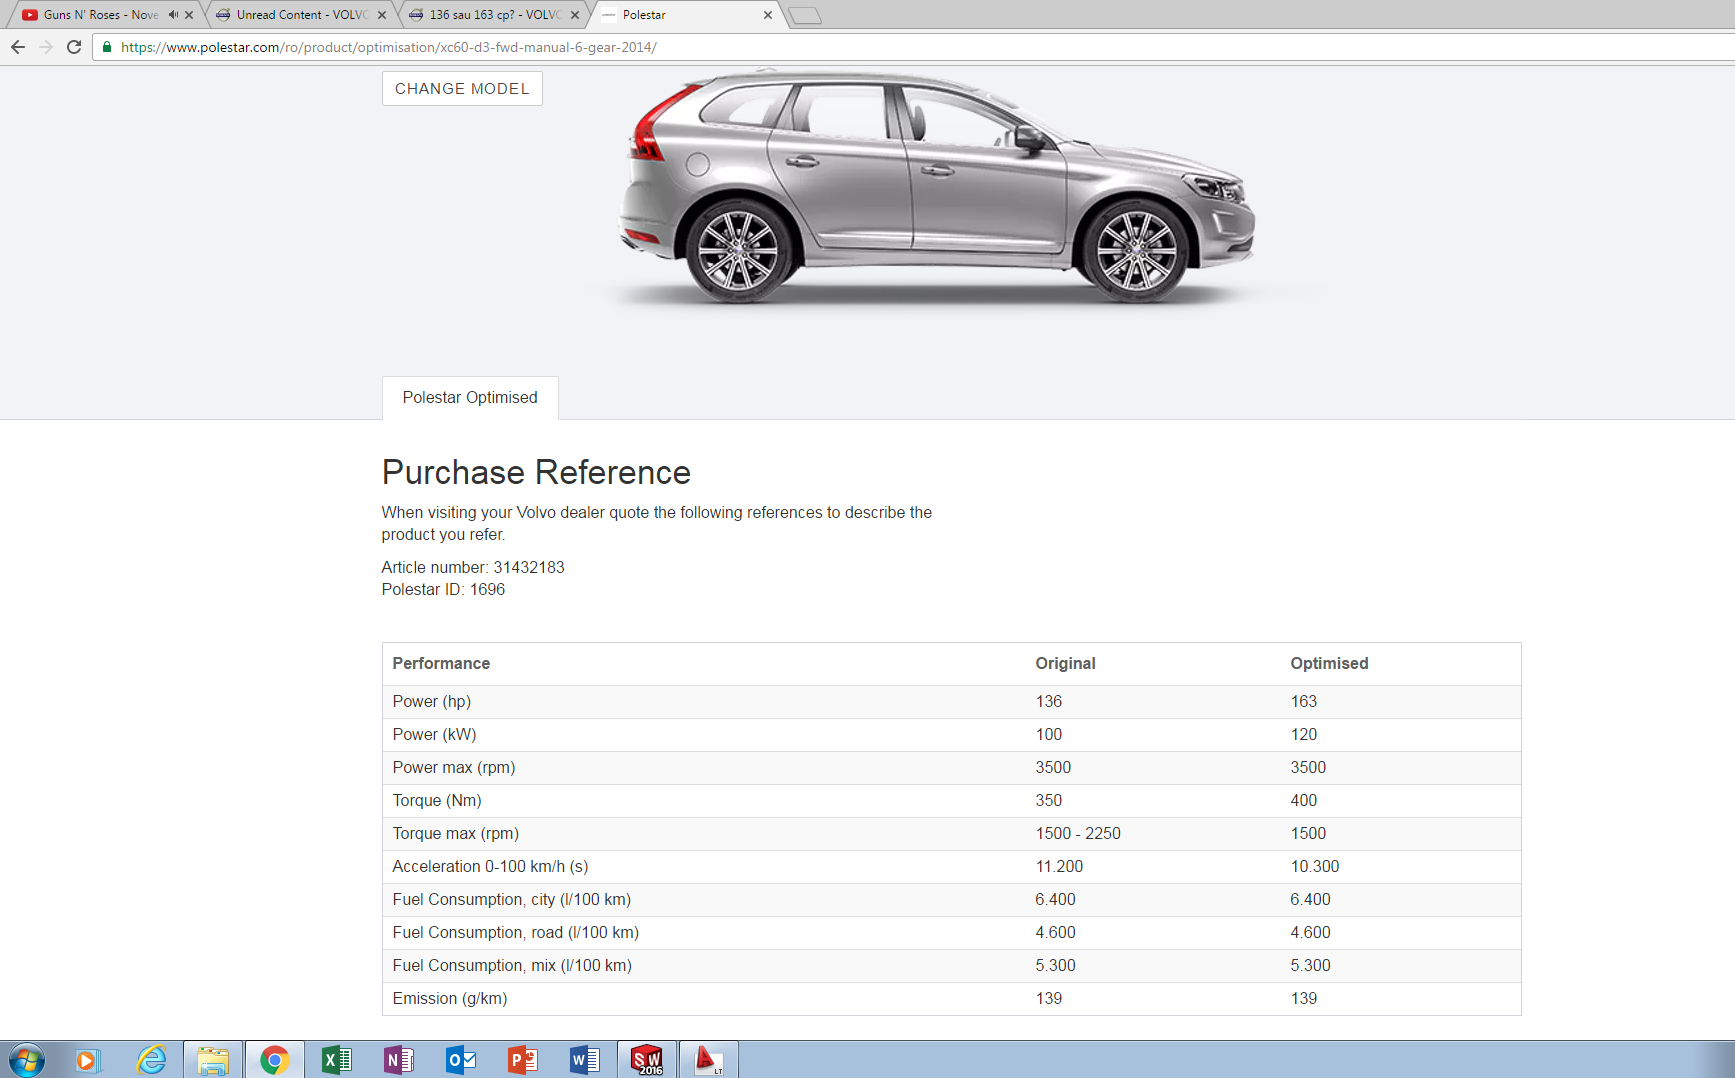Launch Internet Explorer from taskbar
1735x1078 pixels.
pos(151,1060)
